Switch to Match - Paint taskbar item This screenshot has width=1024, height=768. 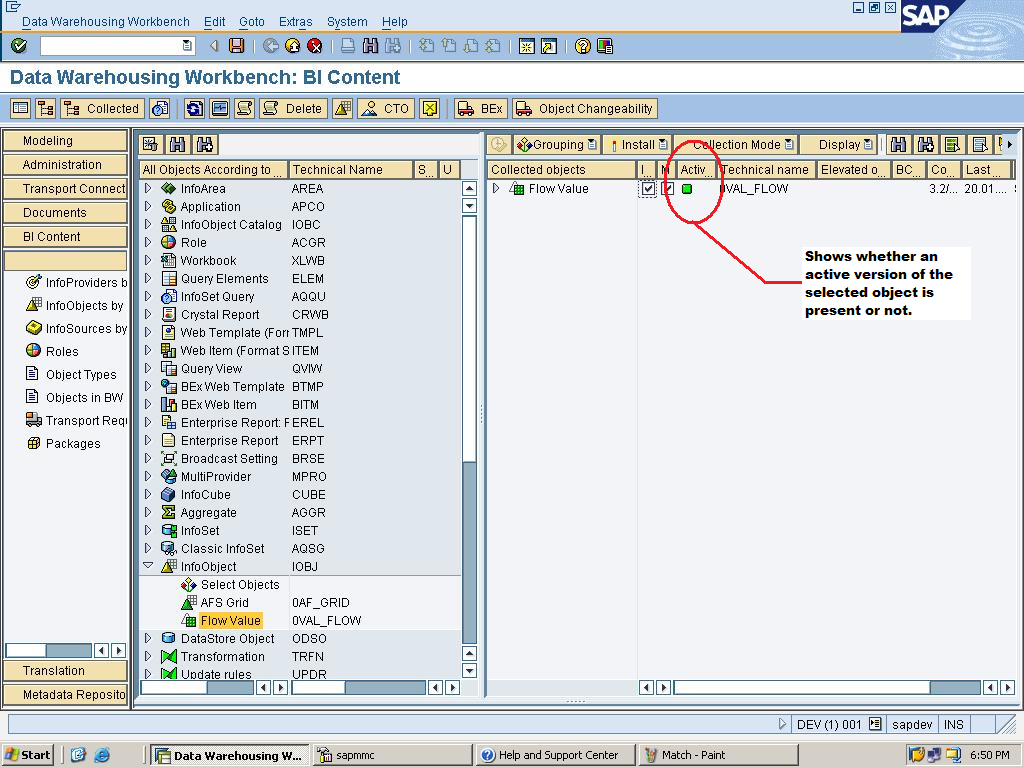(718, 755)
